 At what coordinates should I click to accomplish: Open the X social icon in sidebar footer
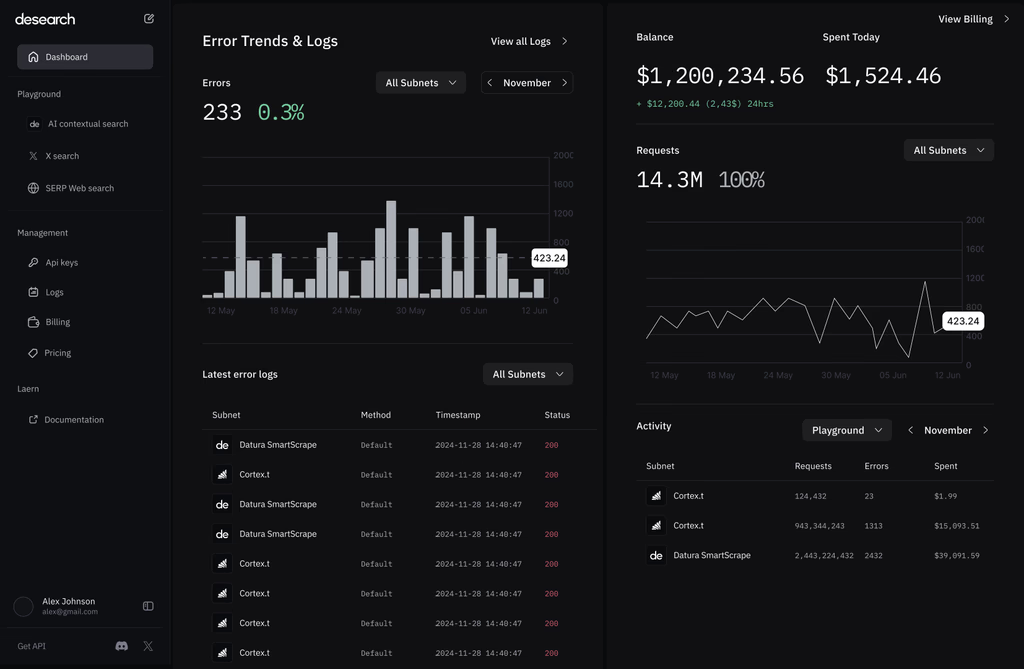click(x=148, y=645)
